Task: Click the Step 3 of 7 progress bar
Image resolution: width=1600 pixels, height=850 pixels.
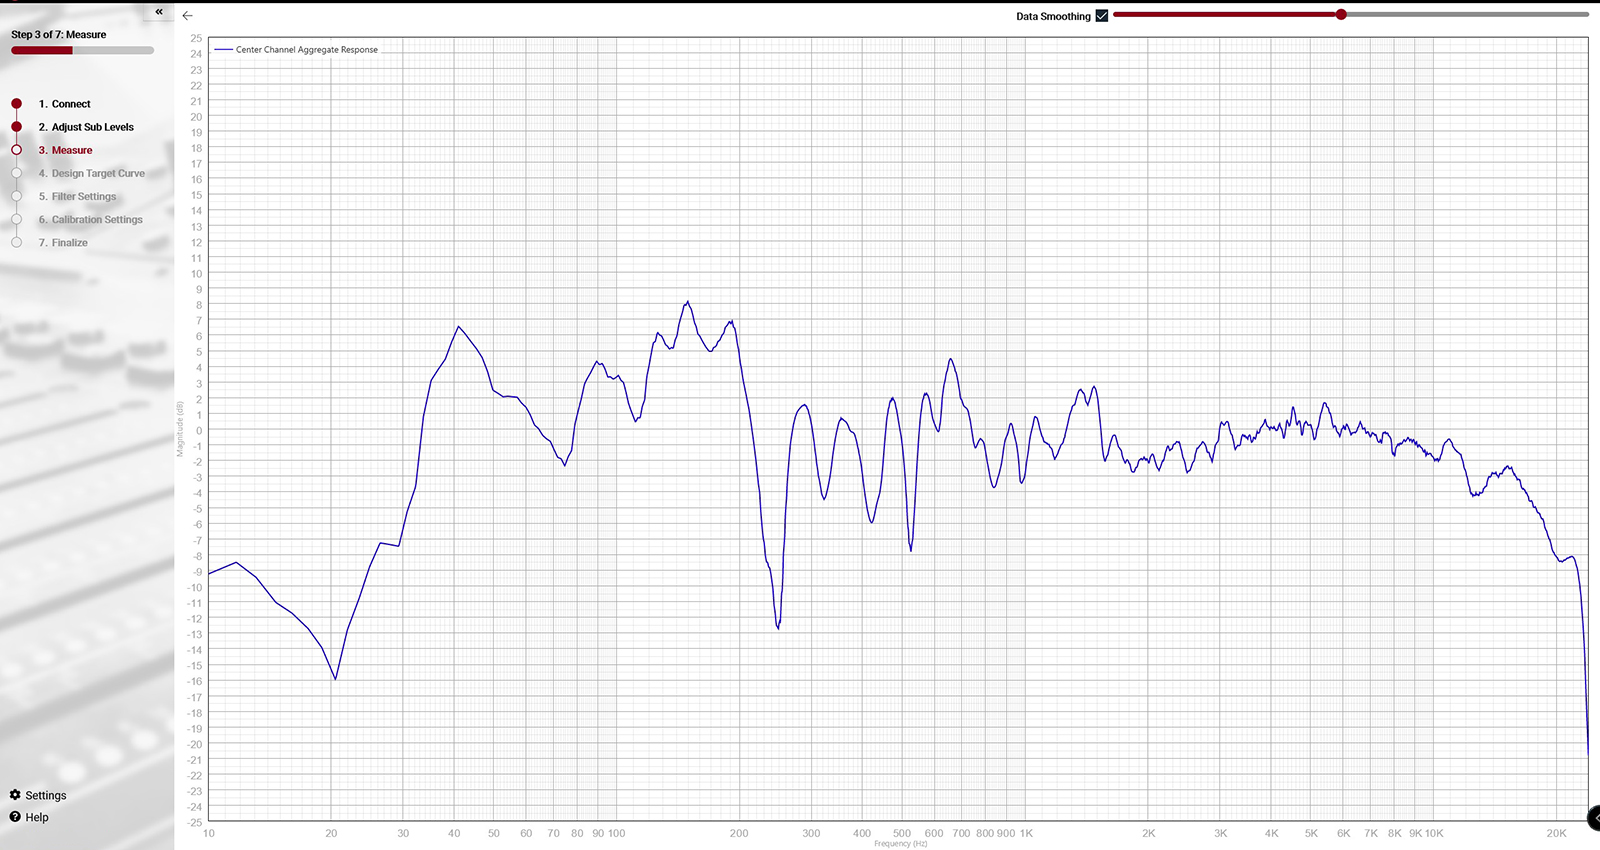Action: [82, 50]
